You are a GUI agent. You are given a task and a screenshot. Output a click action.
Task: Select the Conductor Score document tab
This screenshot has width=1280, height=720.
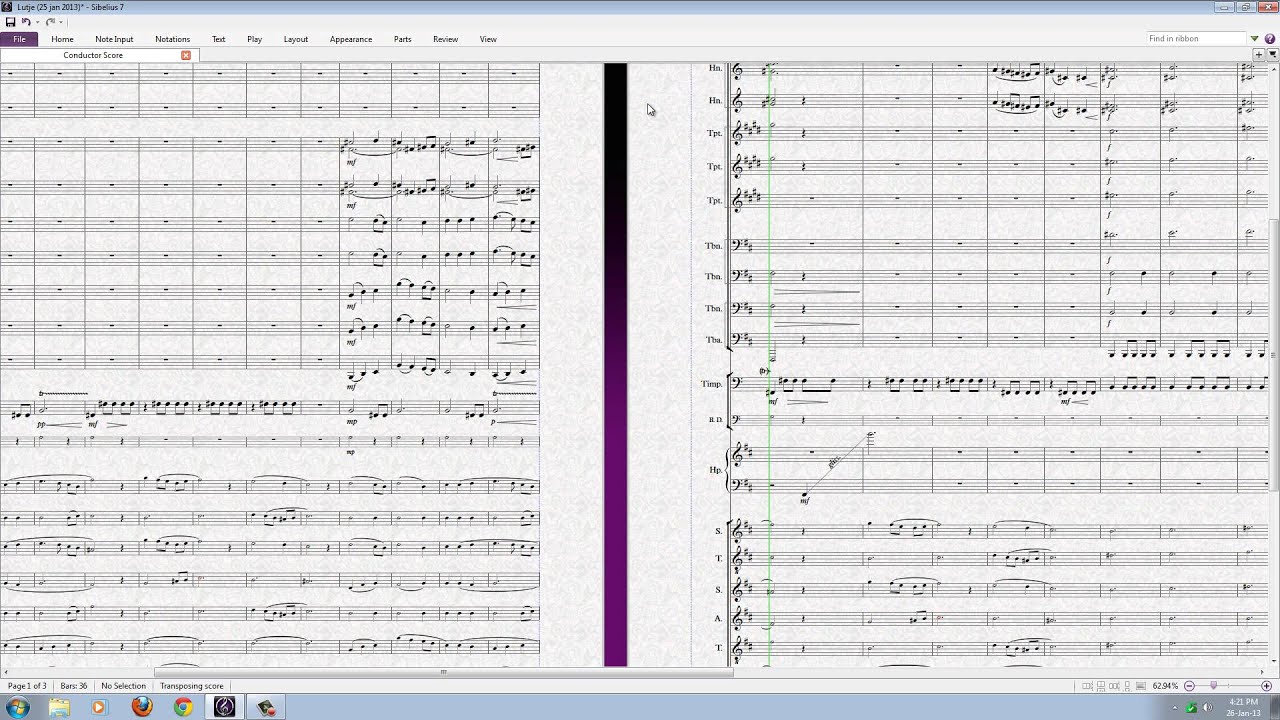coord(93,55)
